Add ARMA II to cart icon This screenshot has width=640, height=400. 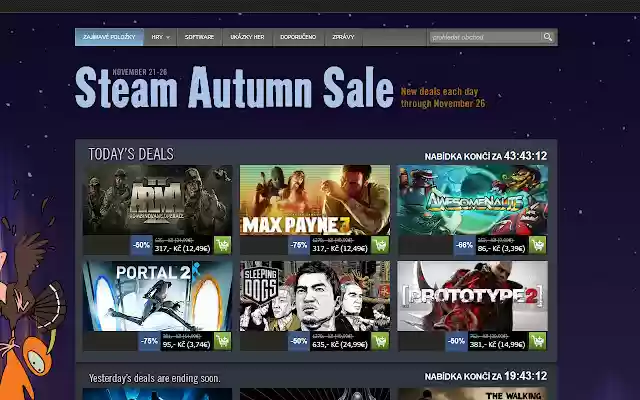(x=222, y=245)
